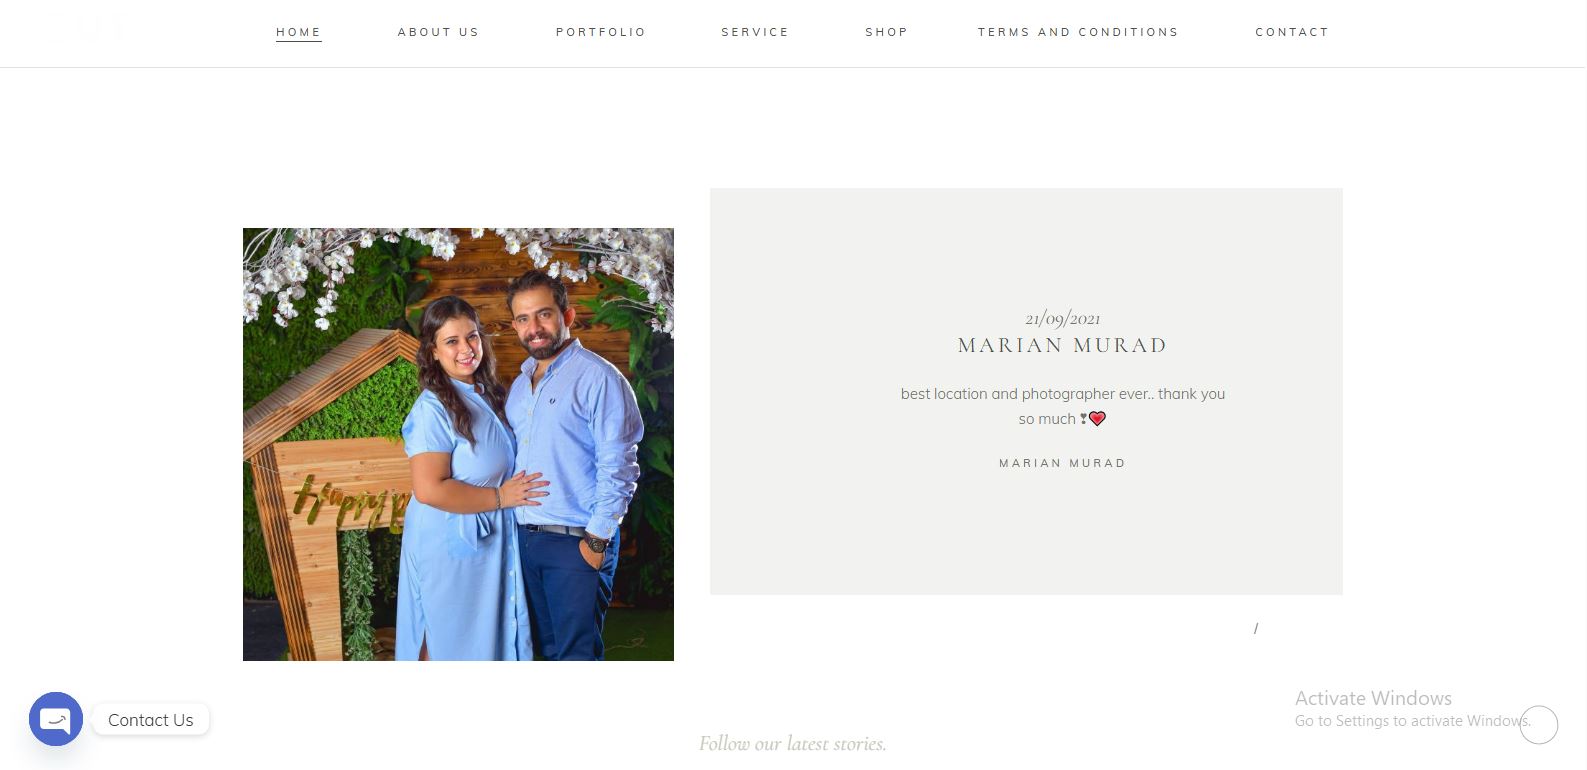The height and width of the screenshot is (770, 1587).
Task: Click the small MARIAN MURAD author name
Action: pos(1062,463)
